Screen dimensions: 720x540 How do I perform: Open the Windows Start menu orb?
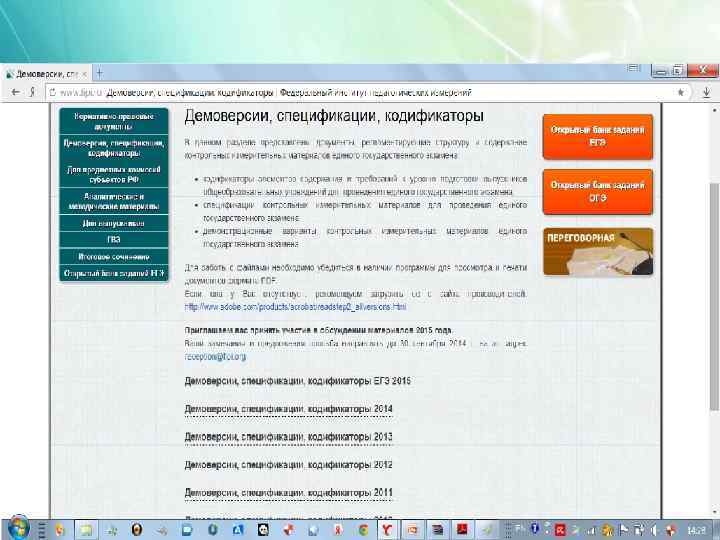point(17,528)
